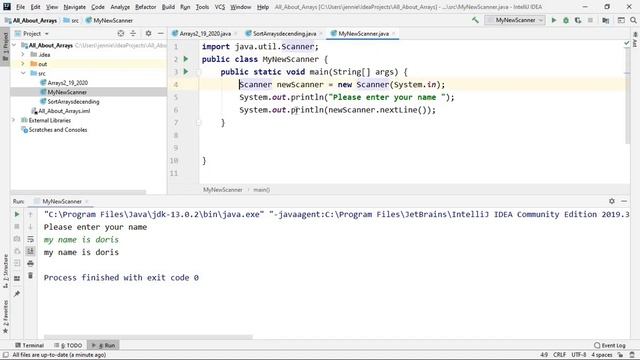The height and width of the screenshot is (360, 640).
Task: Click the 4 spaces indent setting
Action: tap(602, 355)
